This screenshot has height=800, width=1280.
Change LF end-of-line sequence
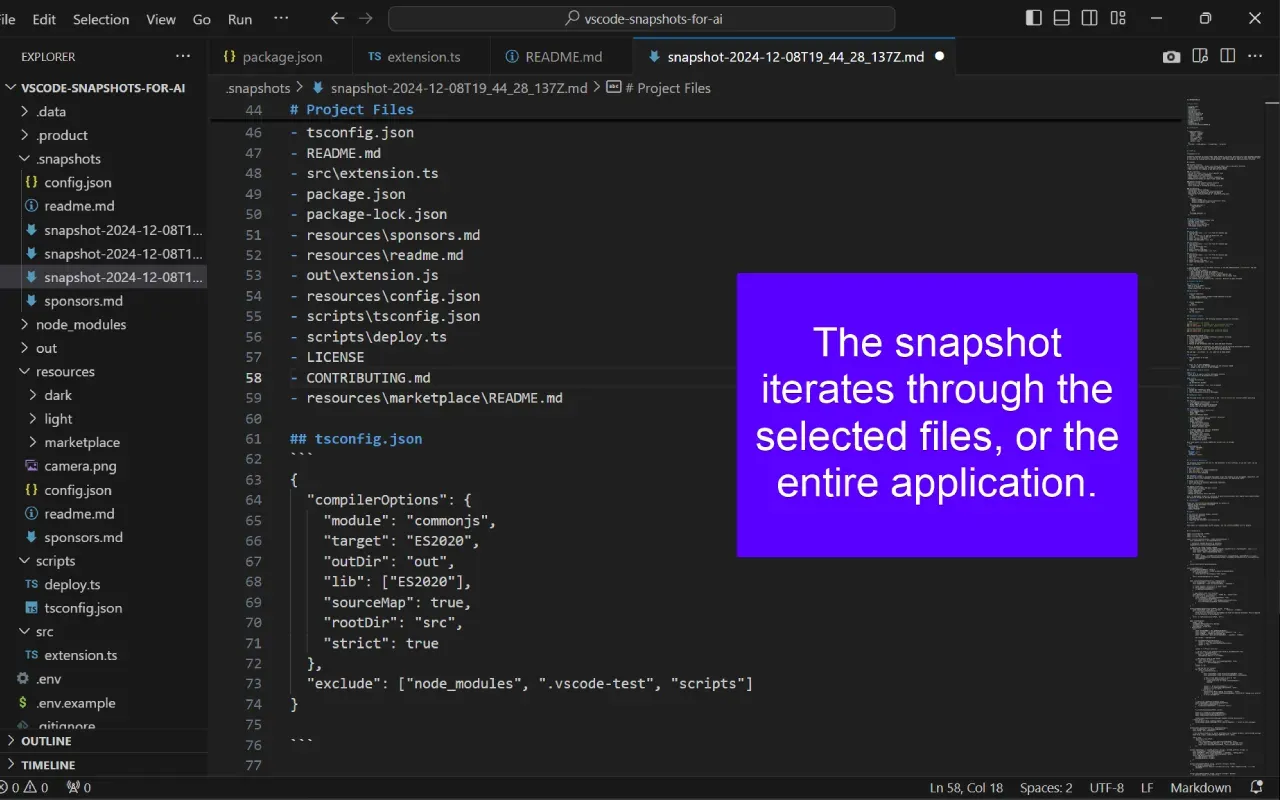[x=1147, y=787]
